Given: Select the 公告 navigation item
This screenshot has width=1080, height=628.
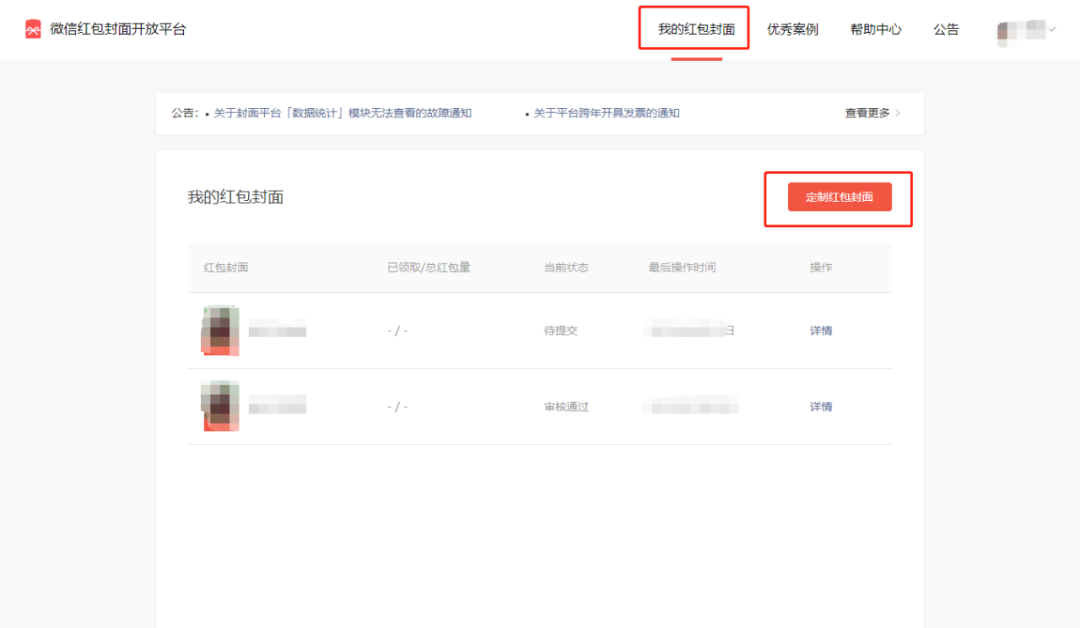Looking at the screenshot, I should [945, 29].
